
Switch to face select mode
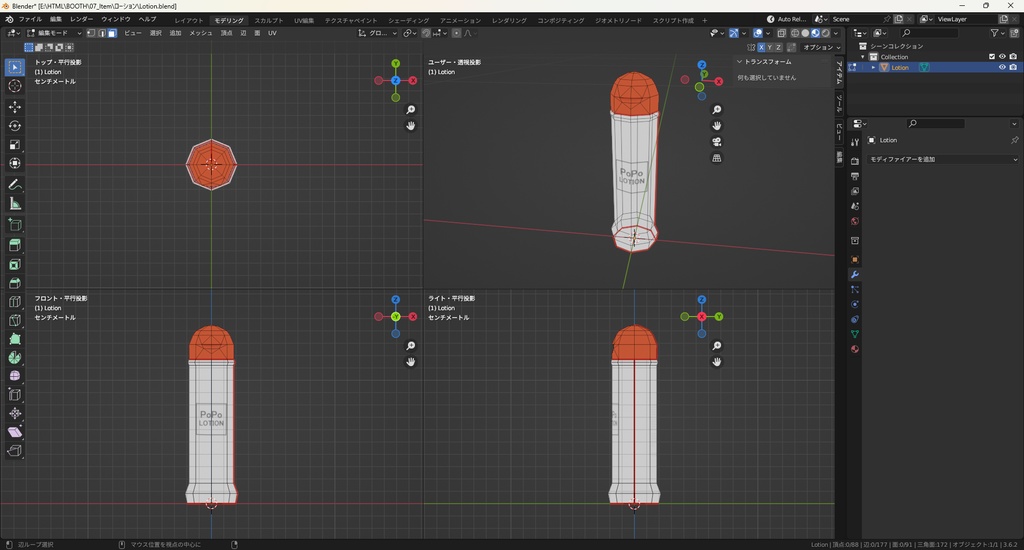tap(112, 33)
